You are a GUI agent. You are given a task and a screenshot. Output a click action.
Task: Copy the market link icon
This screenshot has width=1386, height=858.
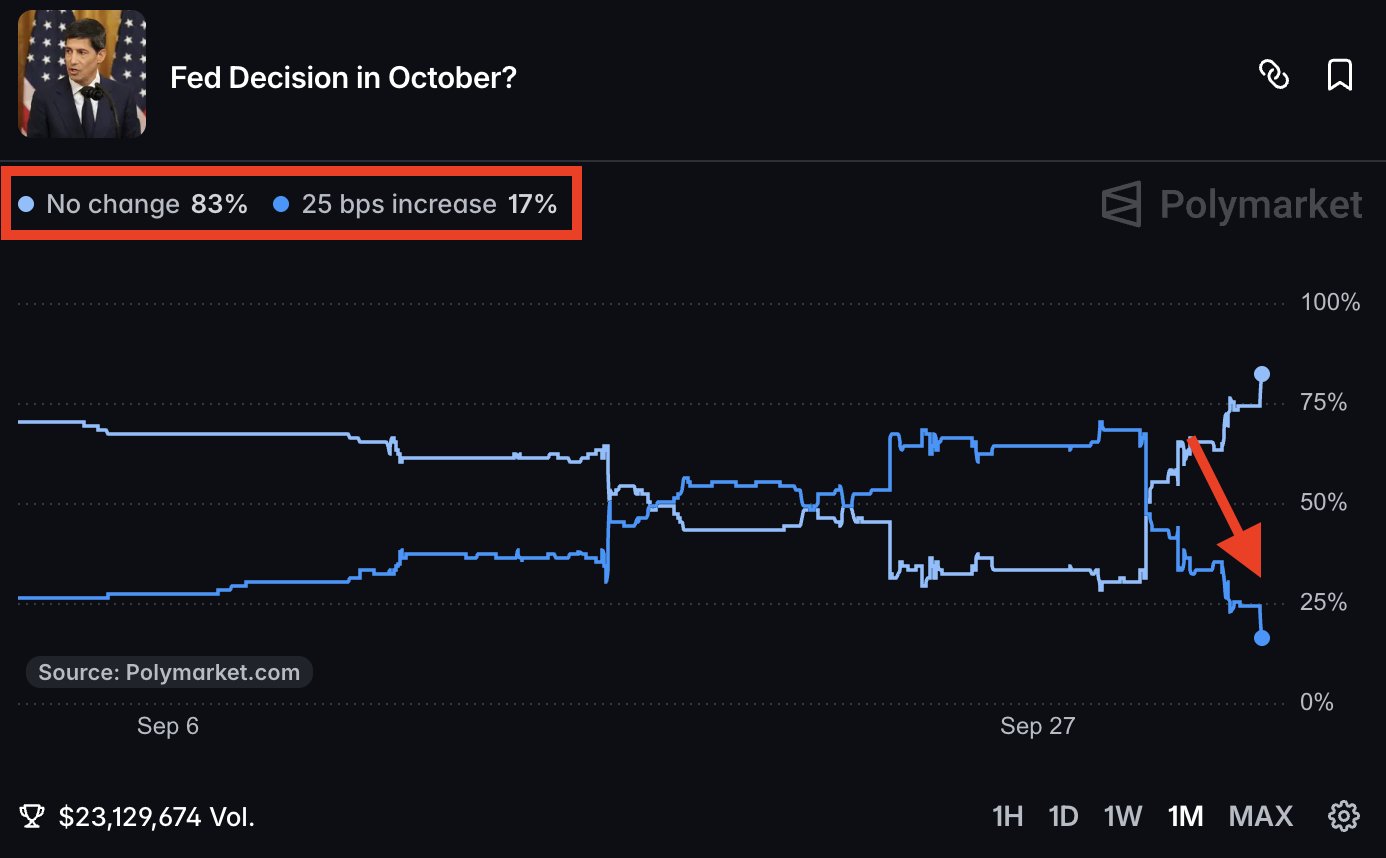[1274, 75]
